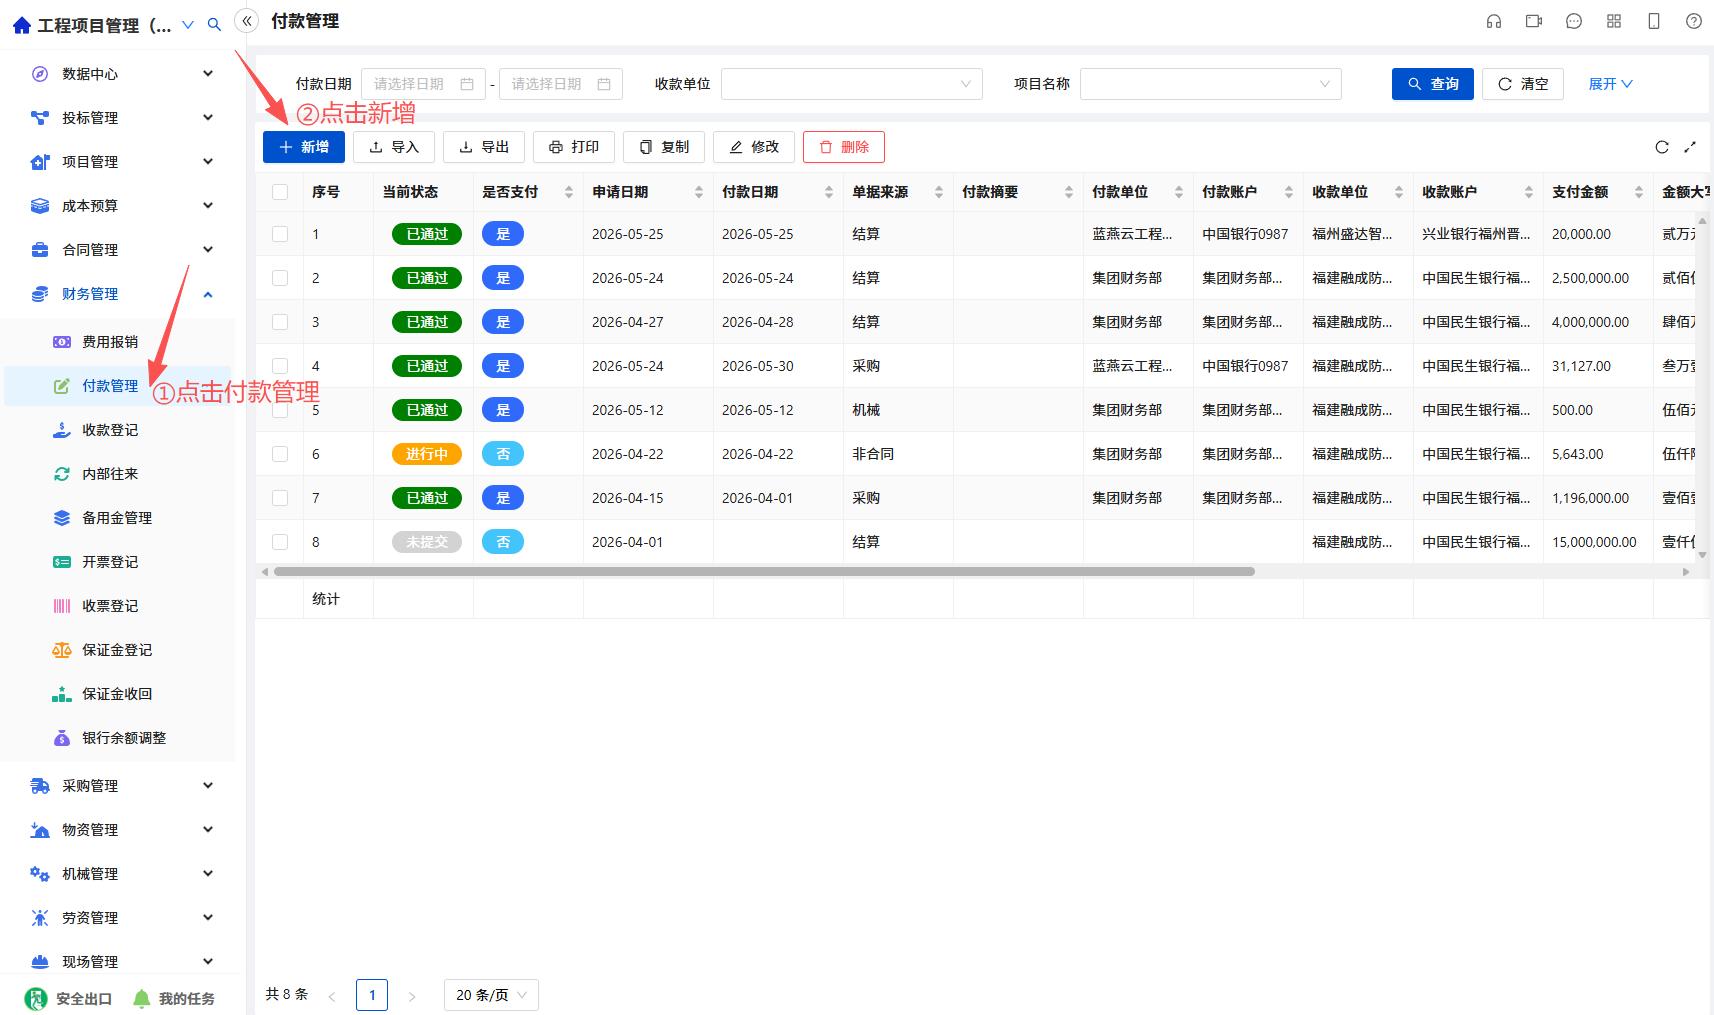The height and width of the screenshot is (1015, 1714).
Task: Expand the 项目管理 menu chevron
Action: (x=208, y=162)
